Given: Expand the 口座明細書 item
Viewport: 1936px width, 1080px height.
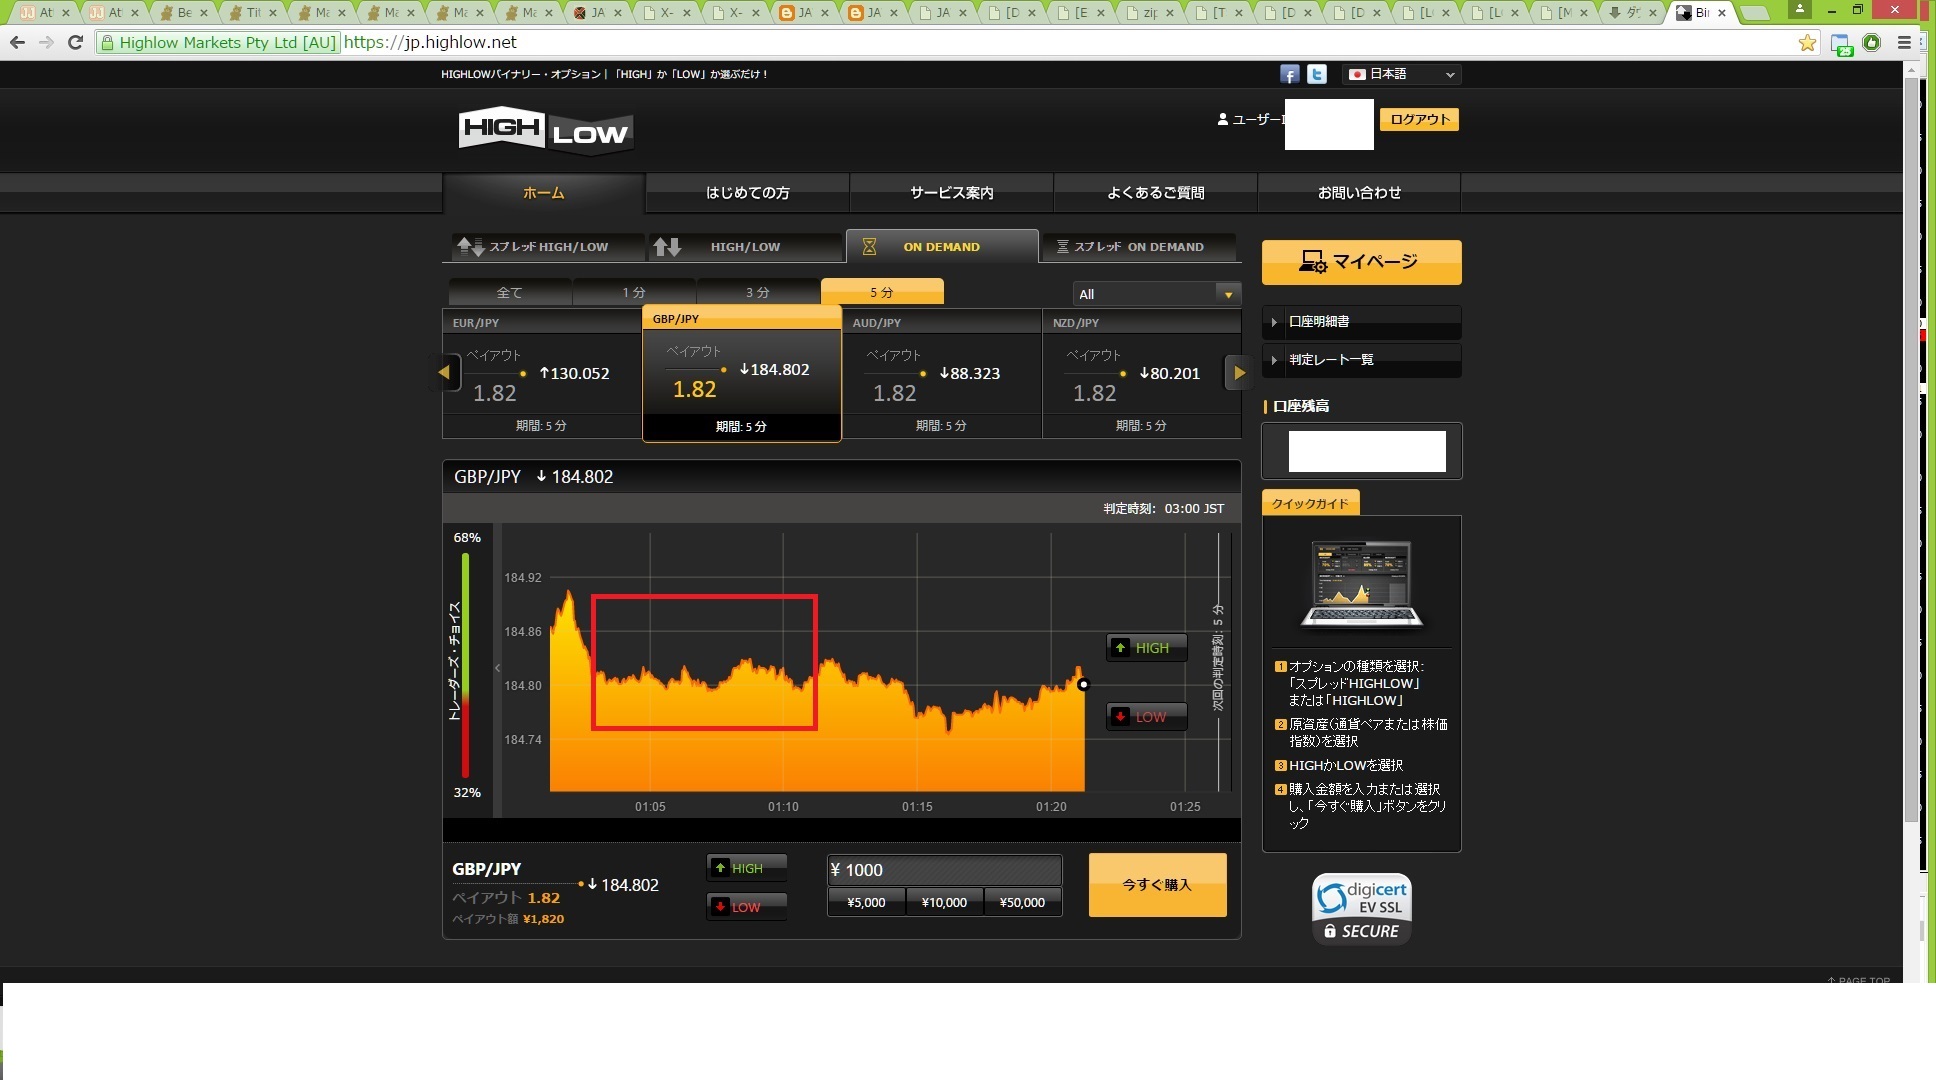Looking at the screenshot, I should tap(1361, 322).
